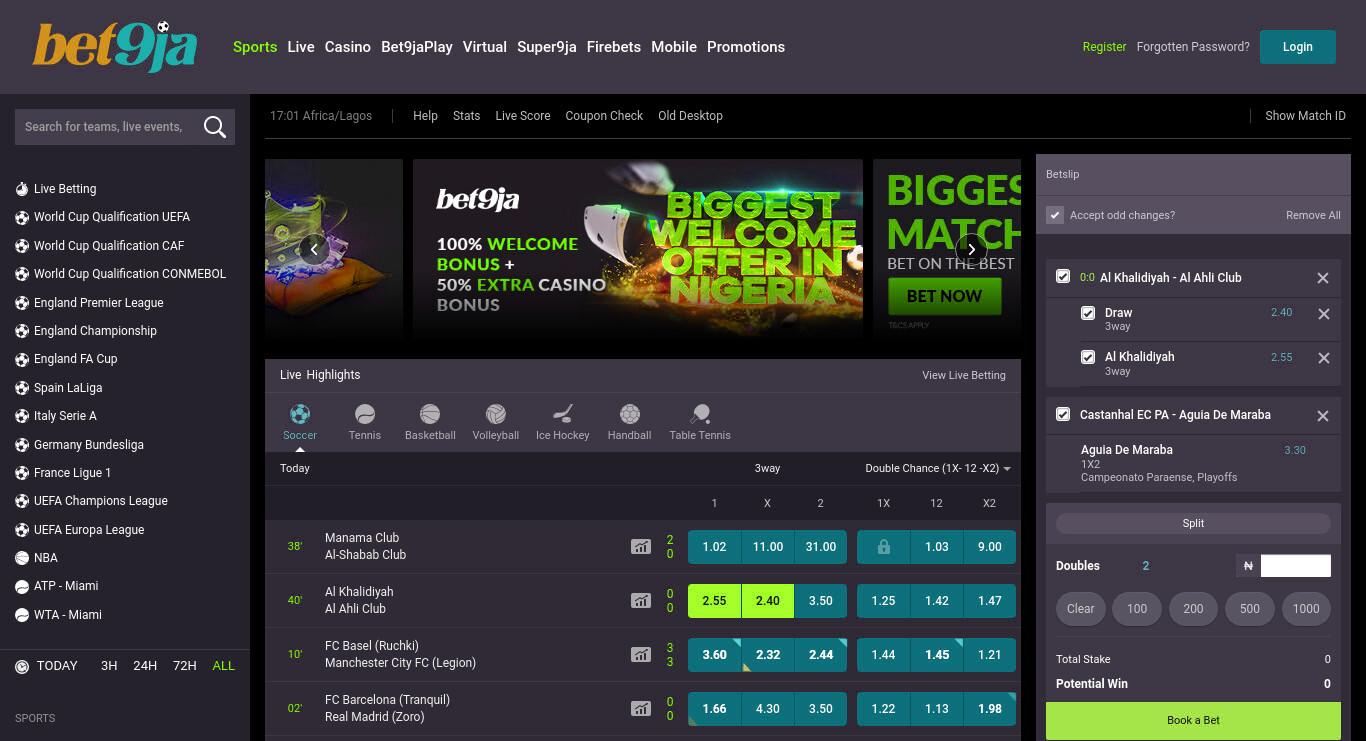Toggle Castanhal EC PA event checkbox
Screen dimensions: 1366x741
pos(1063,414)
